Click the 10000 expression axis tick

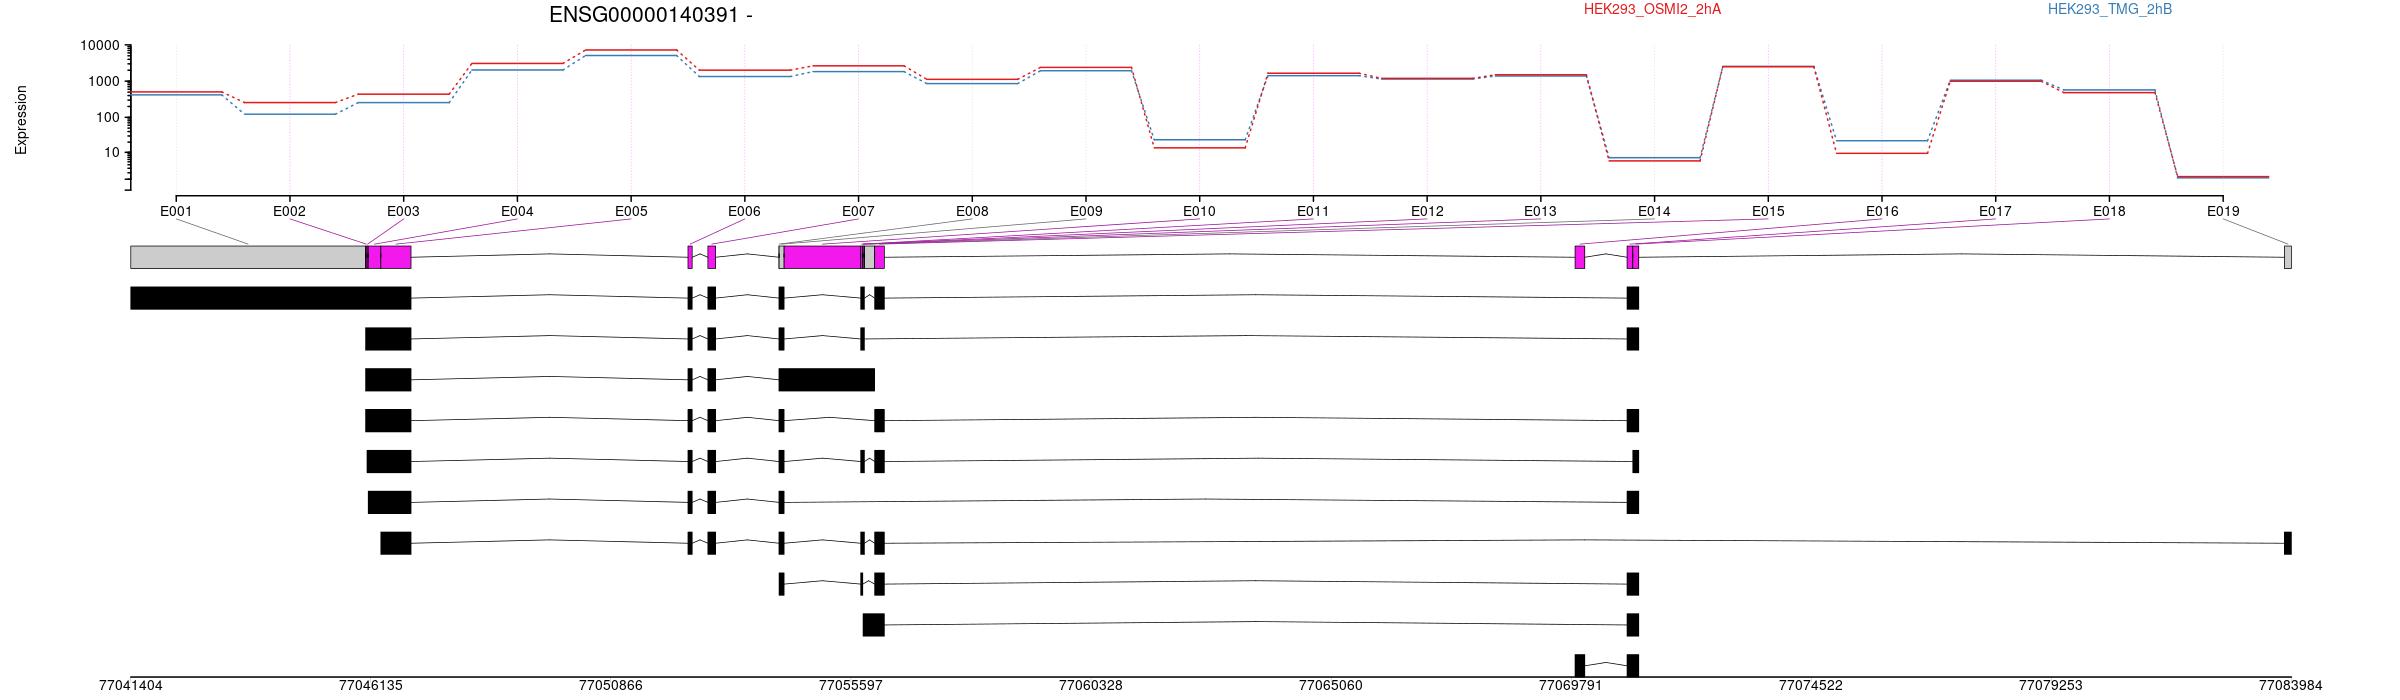coord(100,46)
